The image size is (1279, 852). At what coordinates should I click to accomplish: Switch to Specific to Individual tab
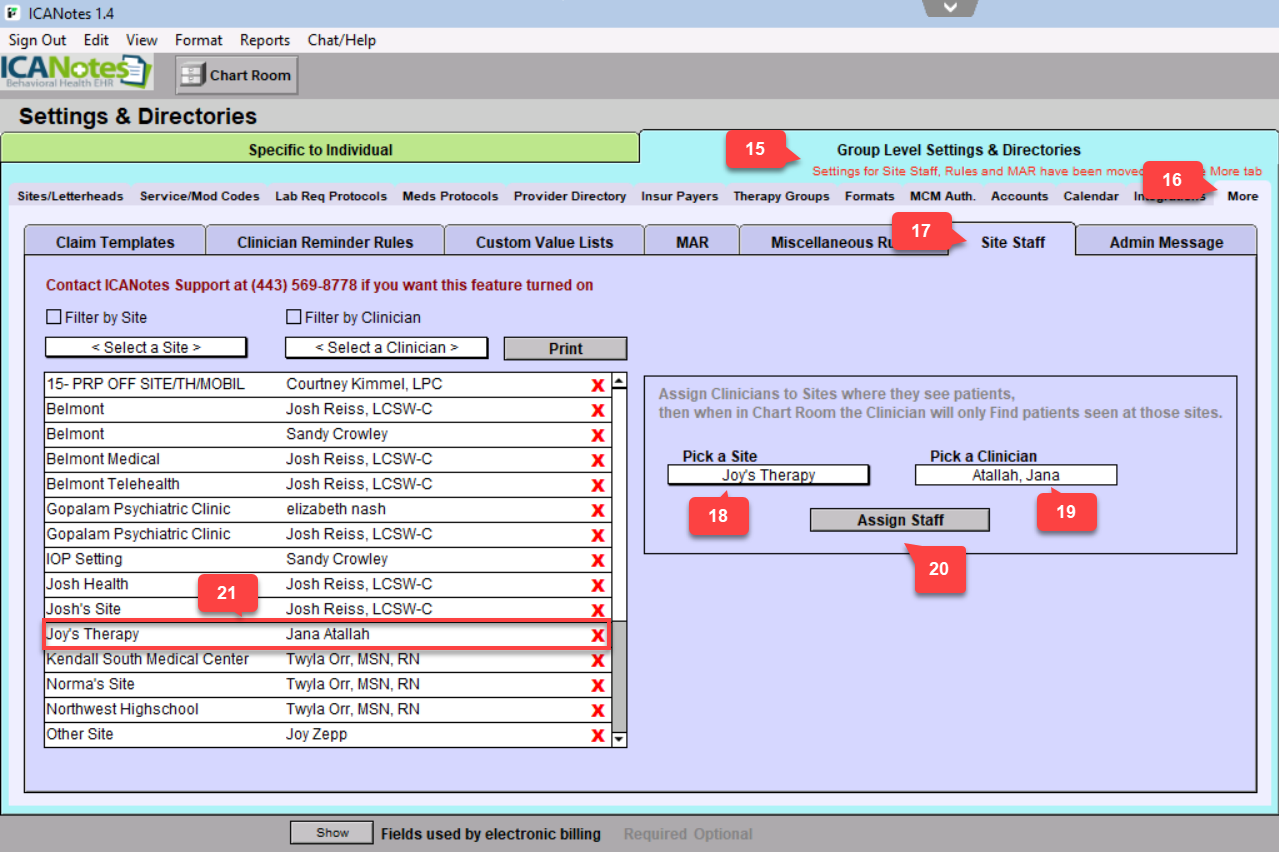pyautogui.click(x=320, y=150)
